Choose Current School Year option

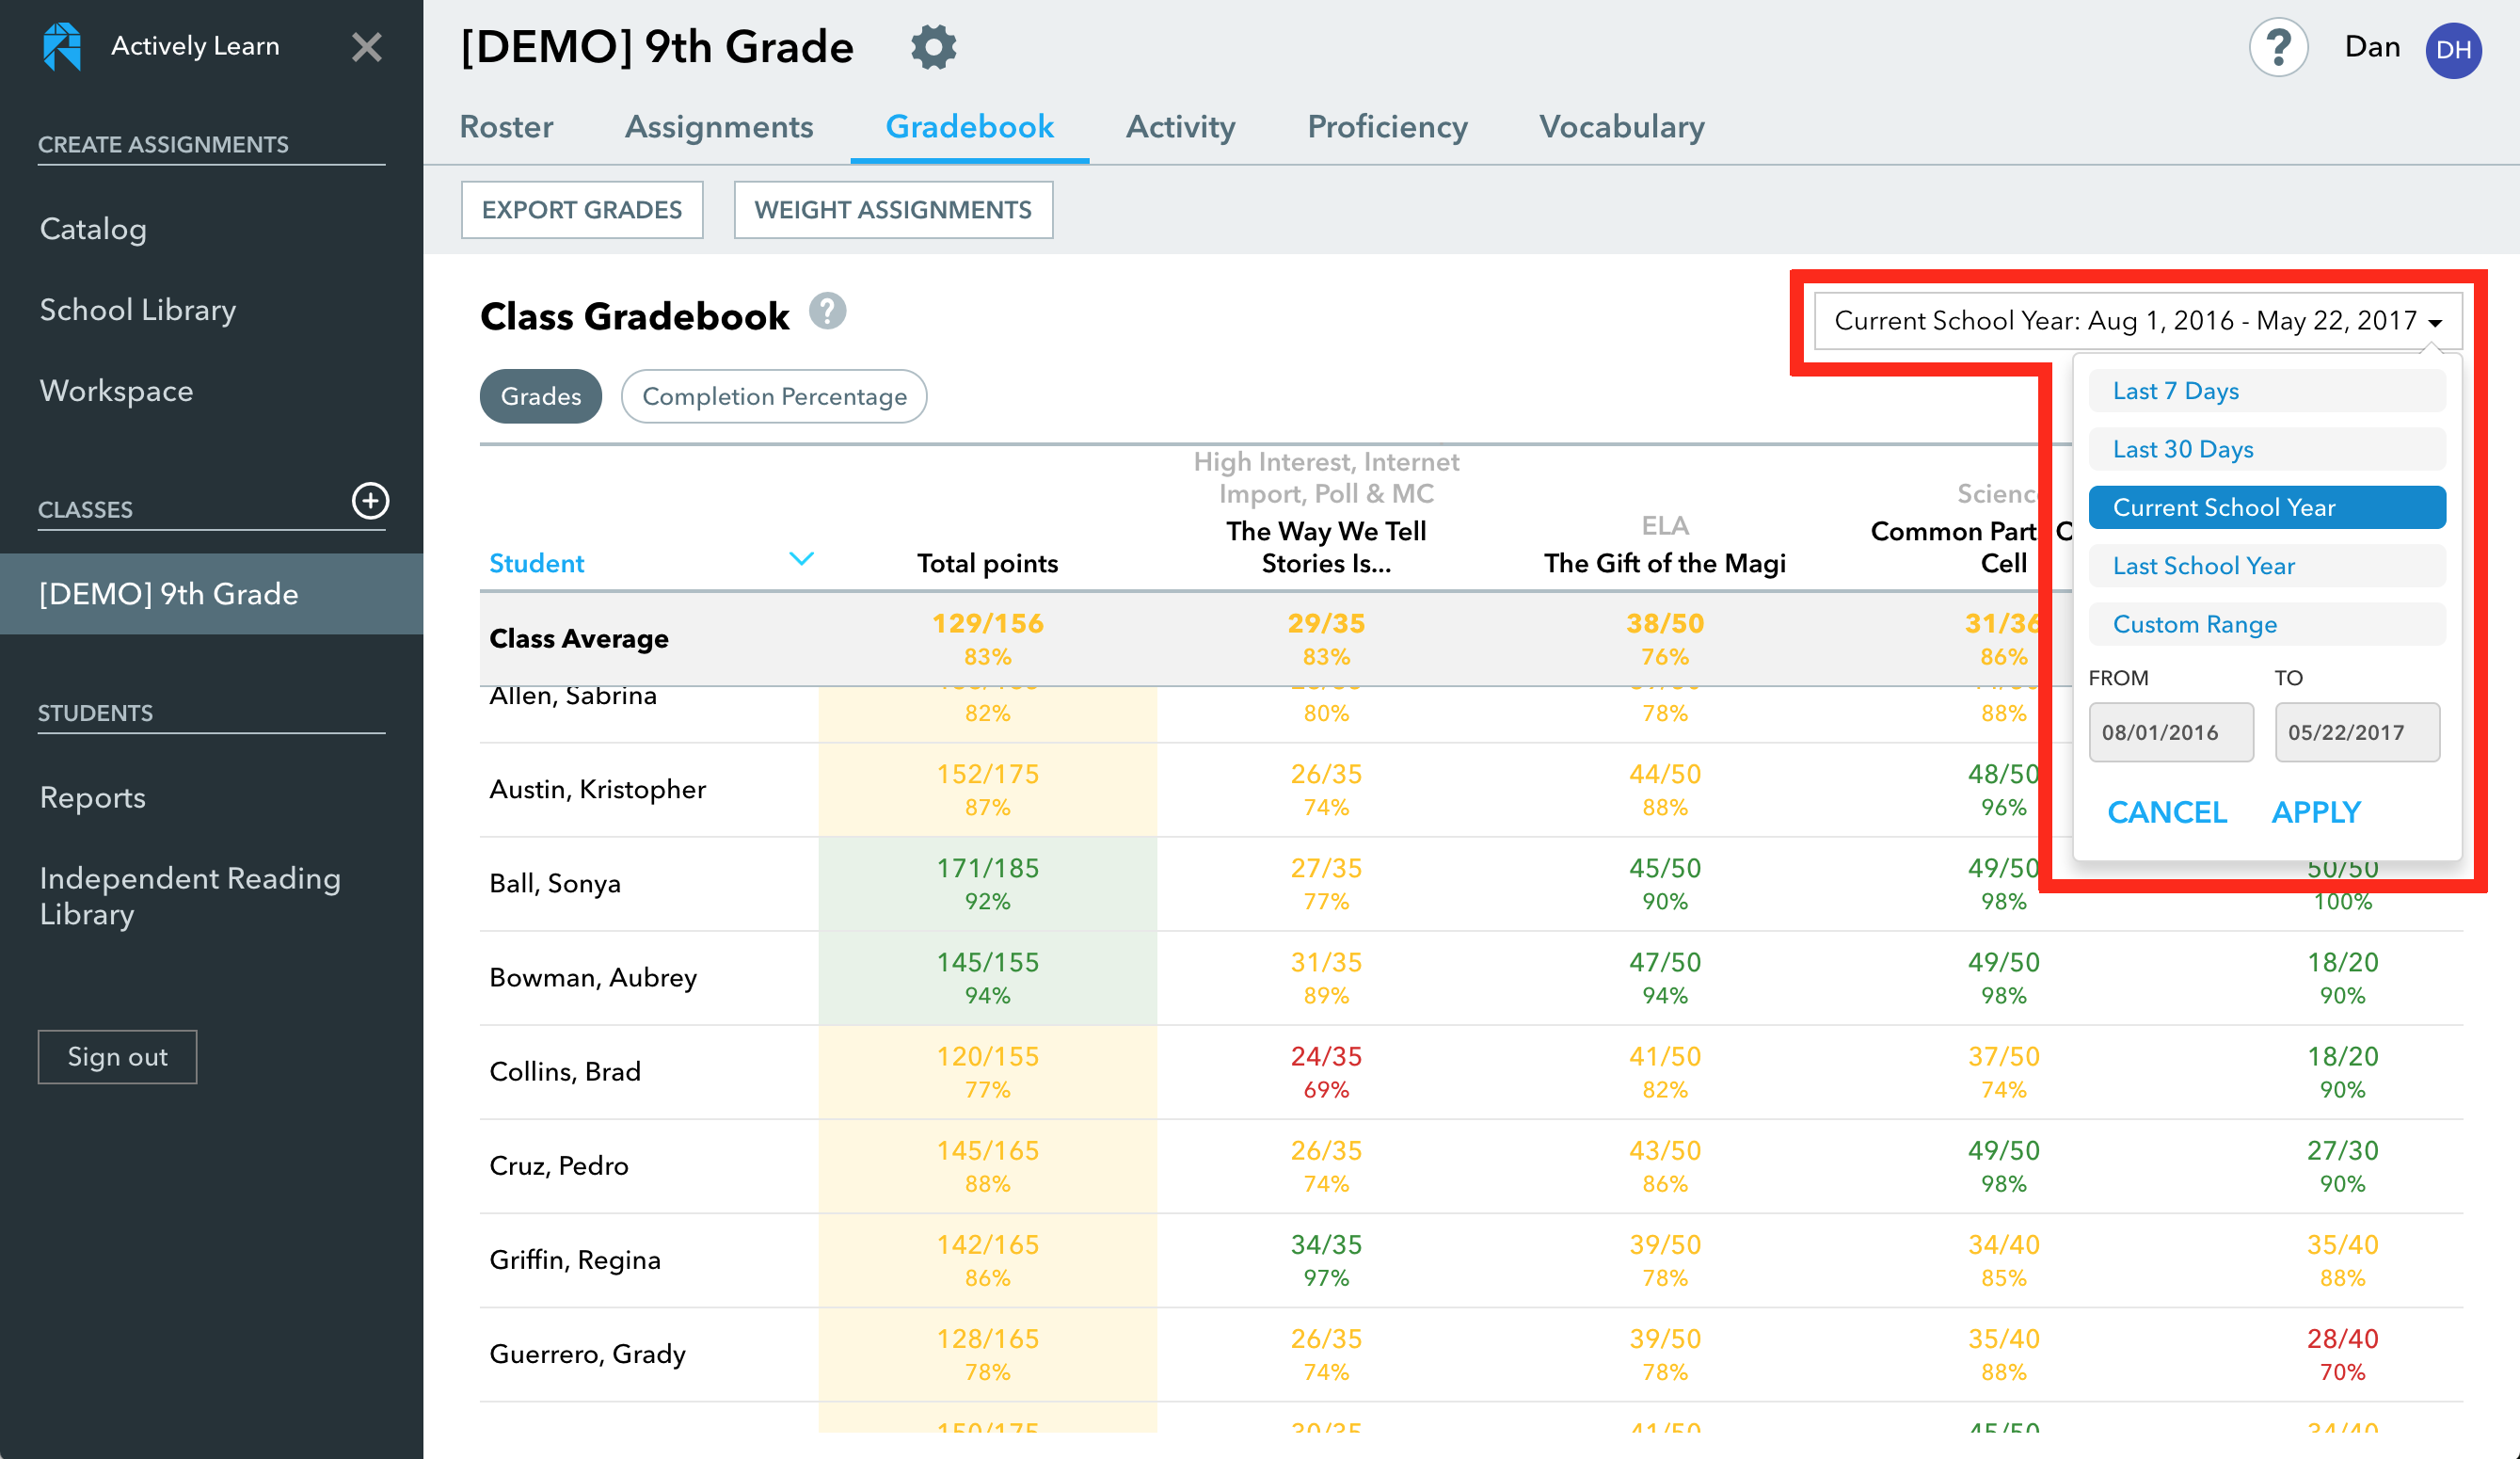click(x=2267, y=507)
